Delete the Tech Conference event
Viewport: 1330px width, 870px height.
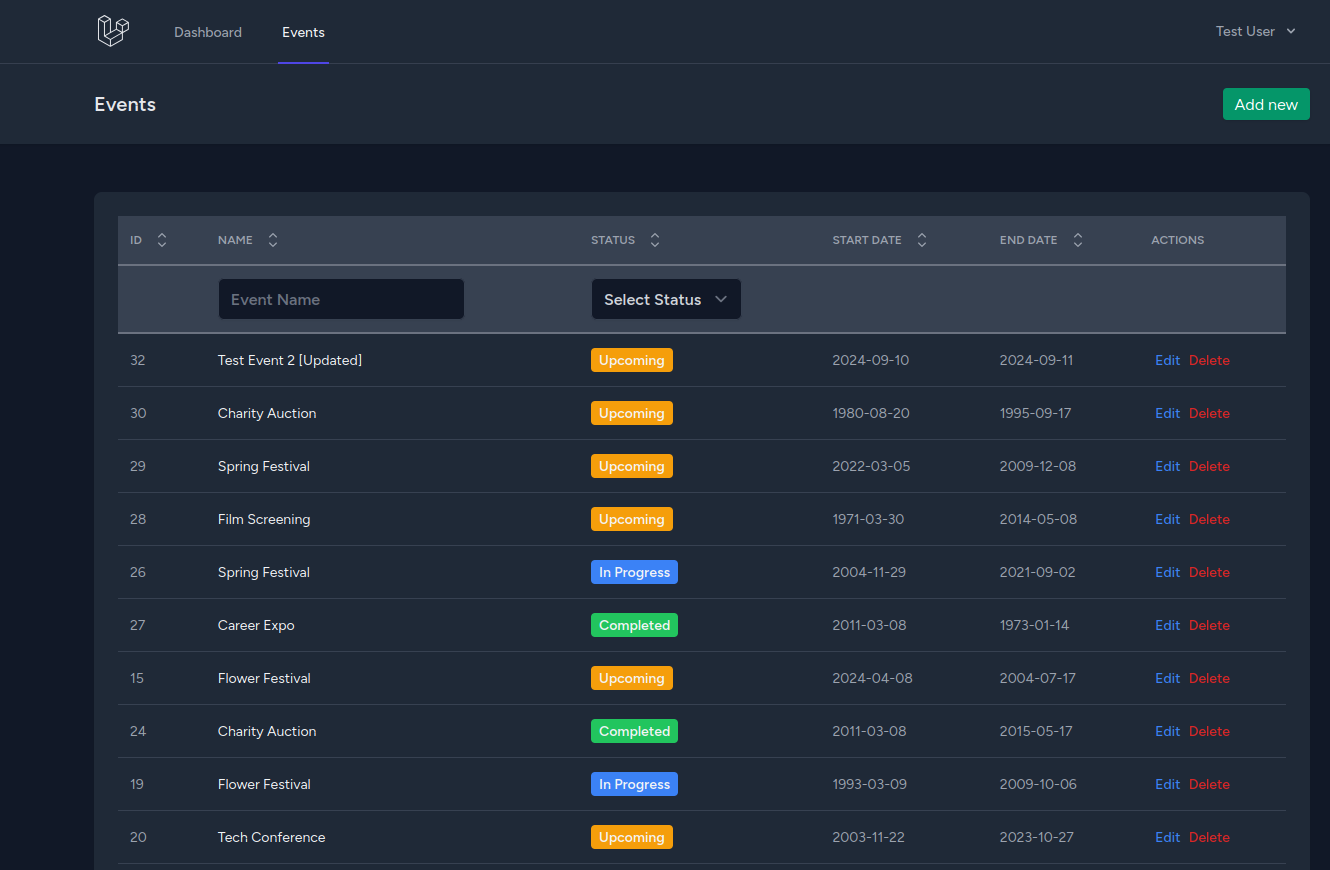click(x=1209, y=837)
